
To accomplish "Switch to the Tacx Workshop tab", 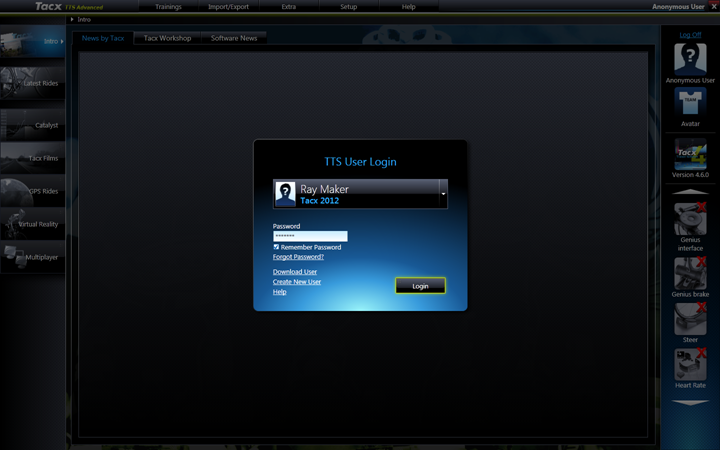I will [167, 38].
